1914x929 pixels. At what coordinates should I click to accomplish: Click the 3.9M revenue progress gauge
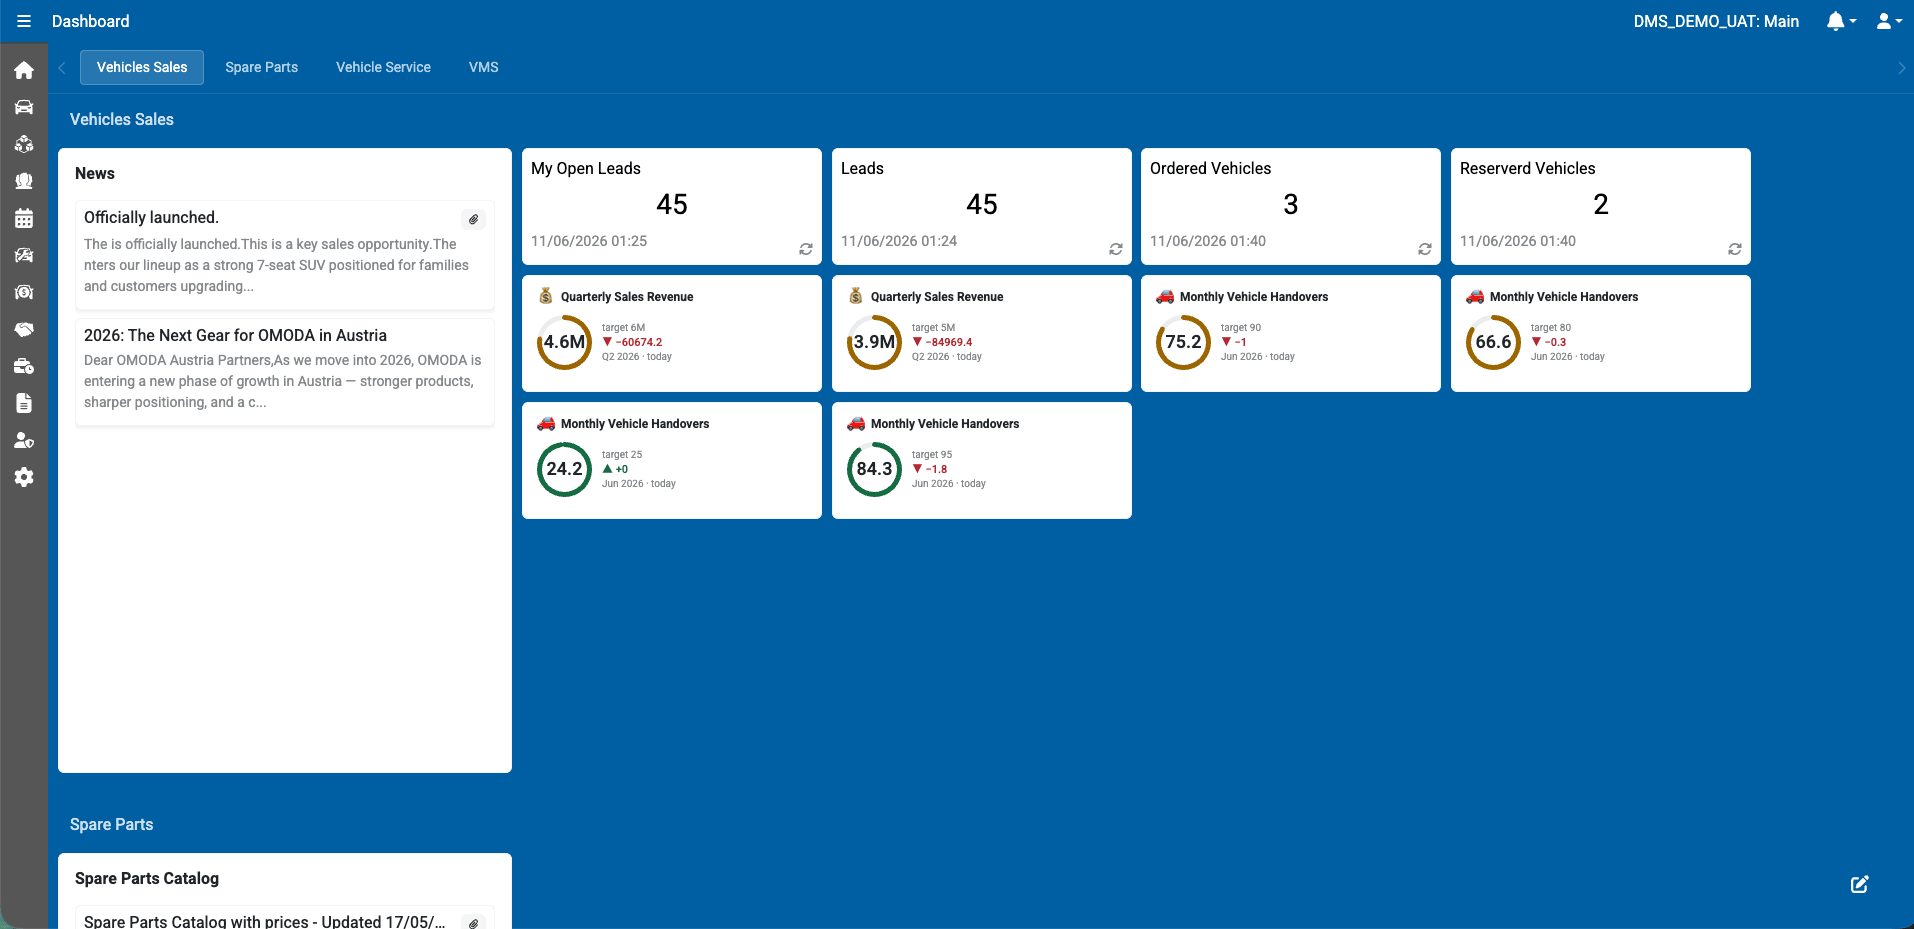[874, 342]
